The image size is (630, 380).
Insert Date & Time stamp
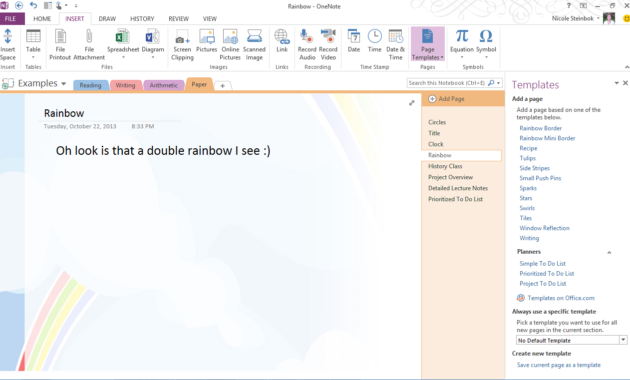395,44
